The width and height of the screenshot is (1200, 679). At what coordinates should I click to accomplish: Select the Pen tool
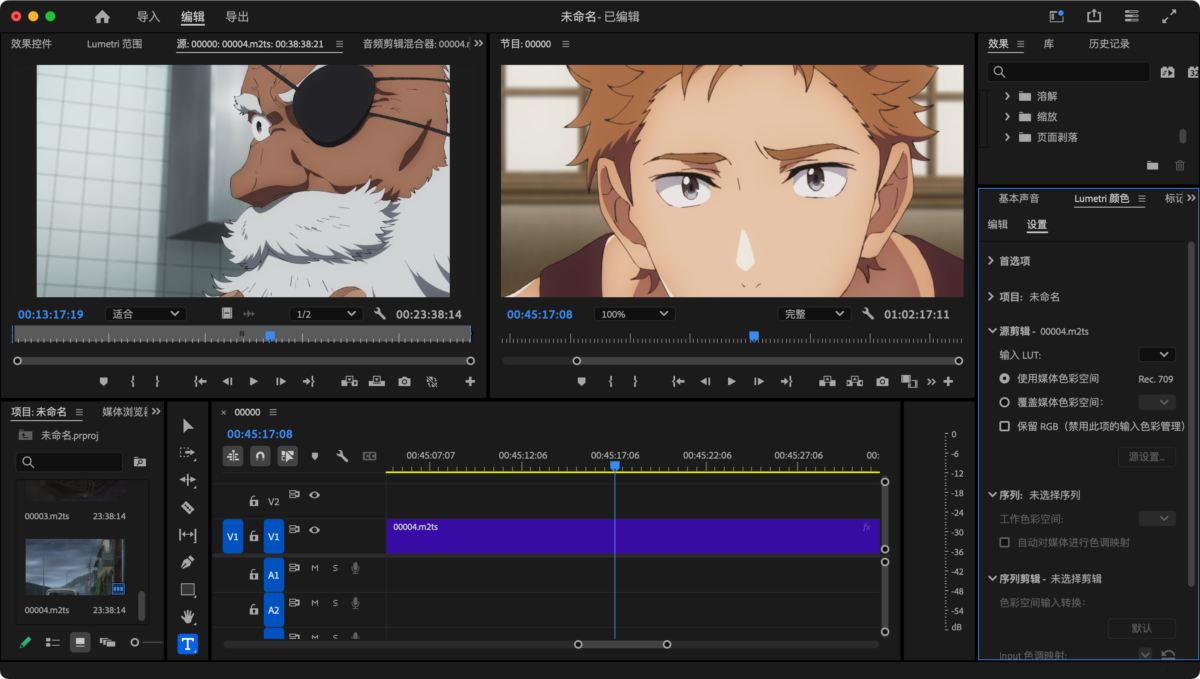(188, 562)
